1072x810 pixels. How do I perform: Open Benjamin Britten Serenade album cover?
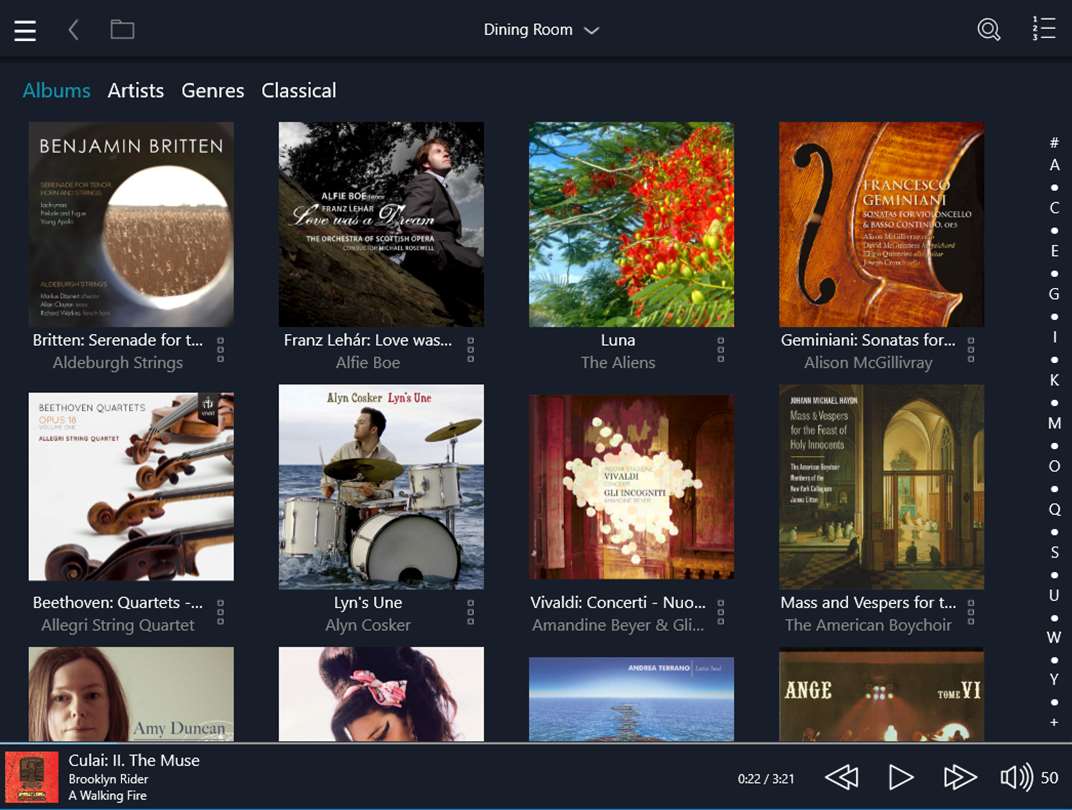click(x=131, y=224)
